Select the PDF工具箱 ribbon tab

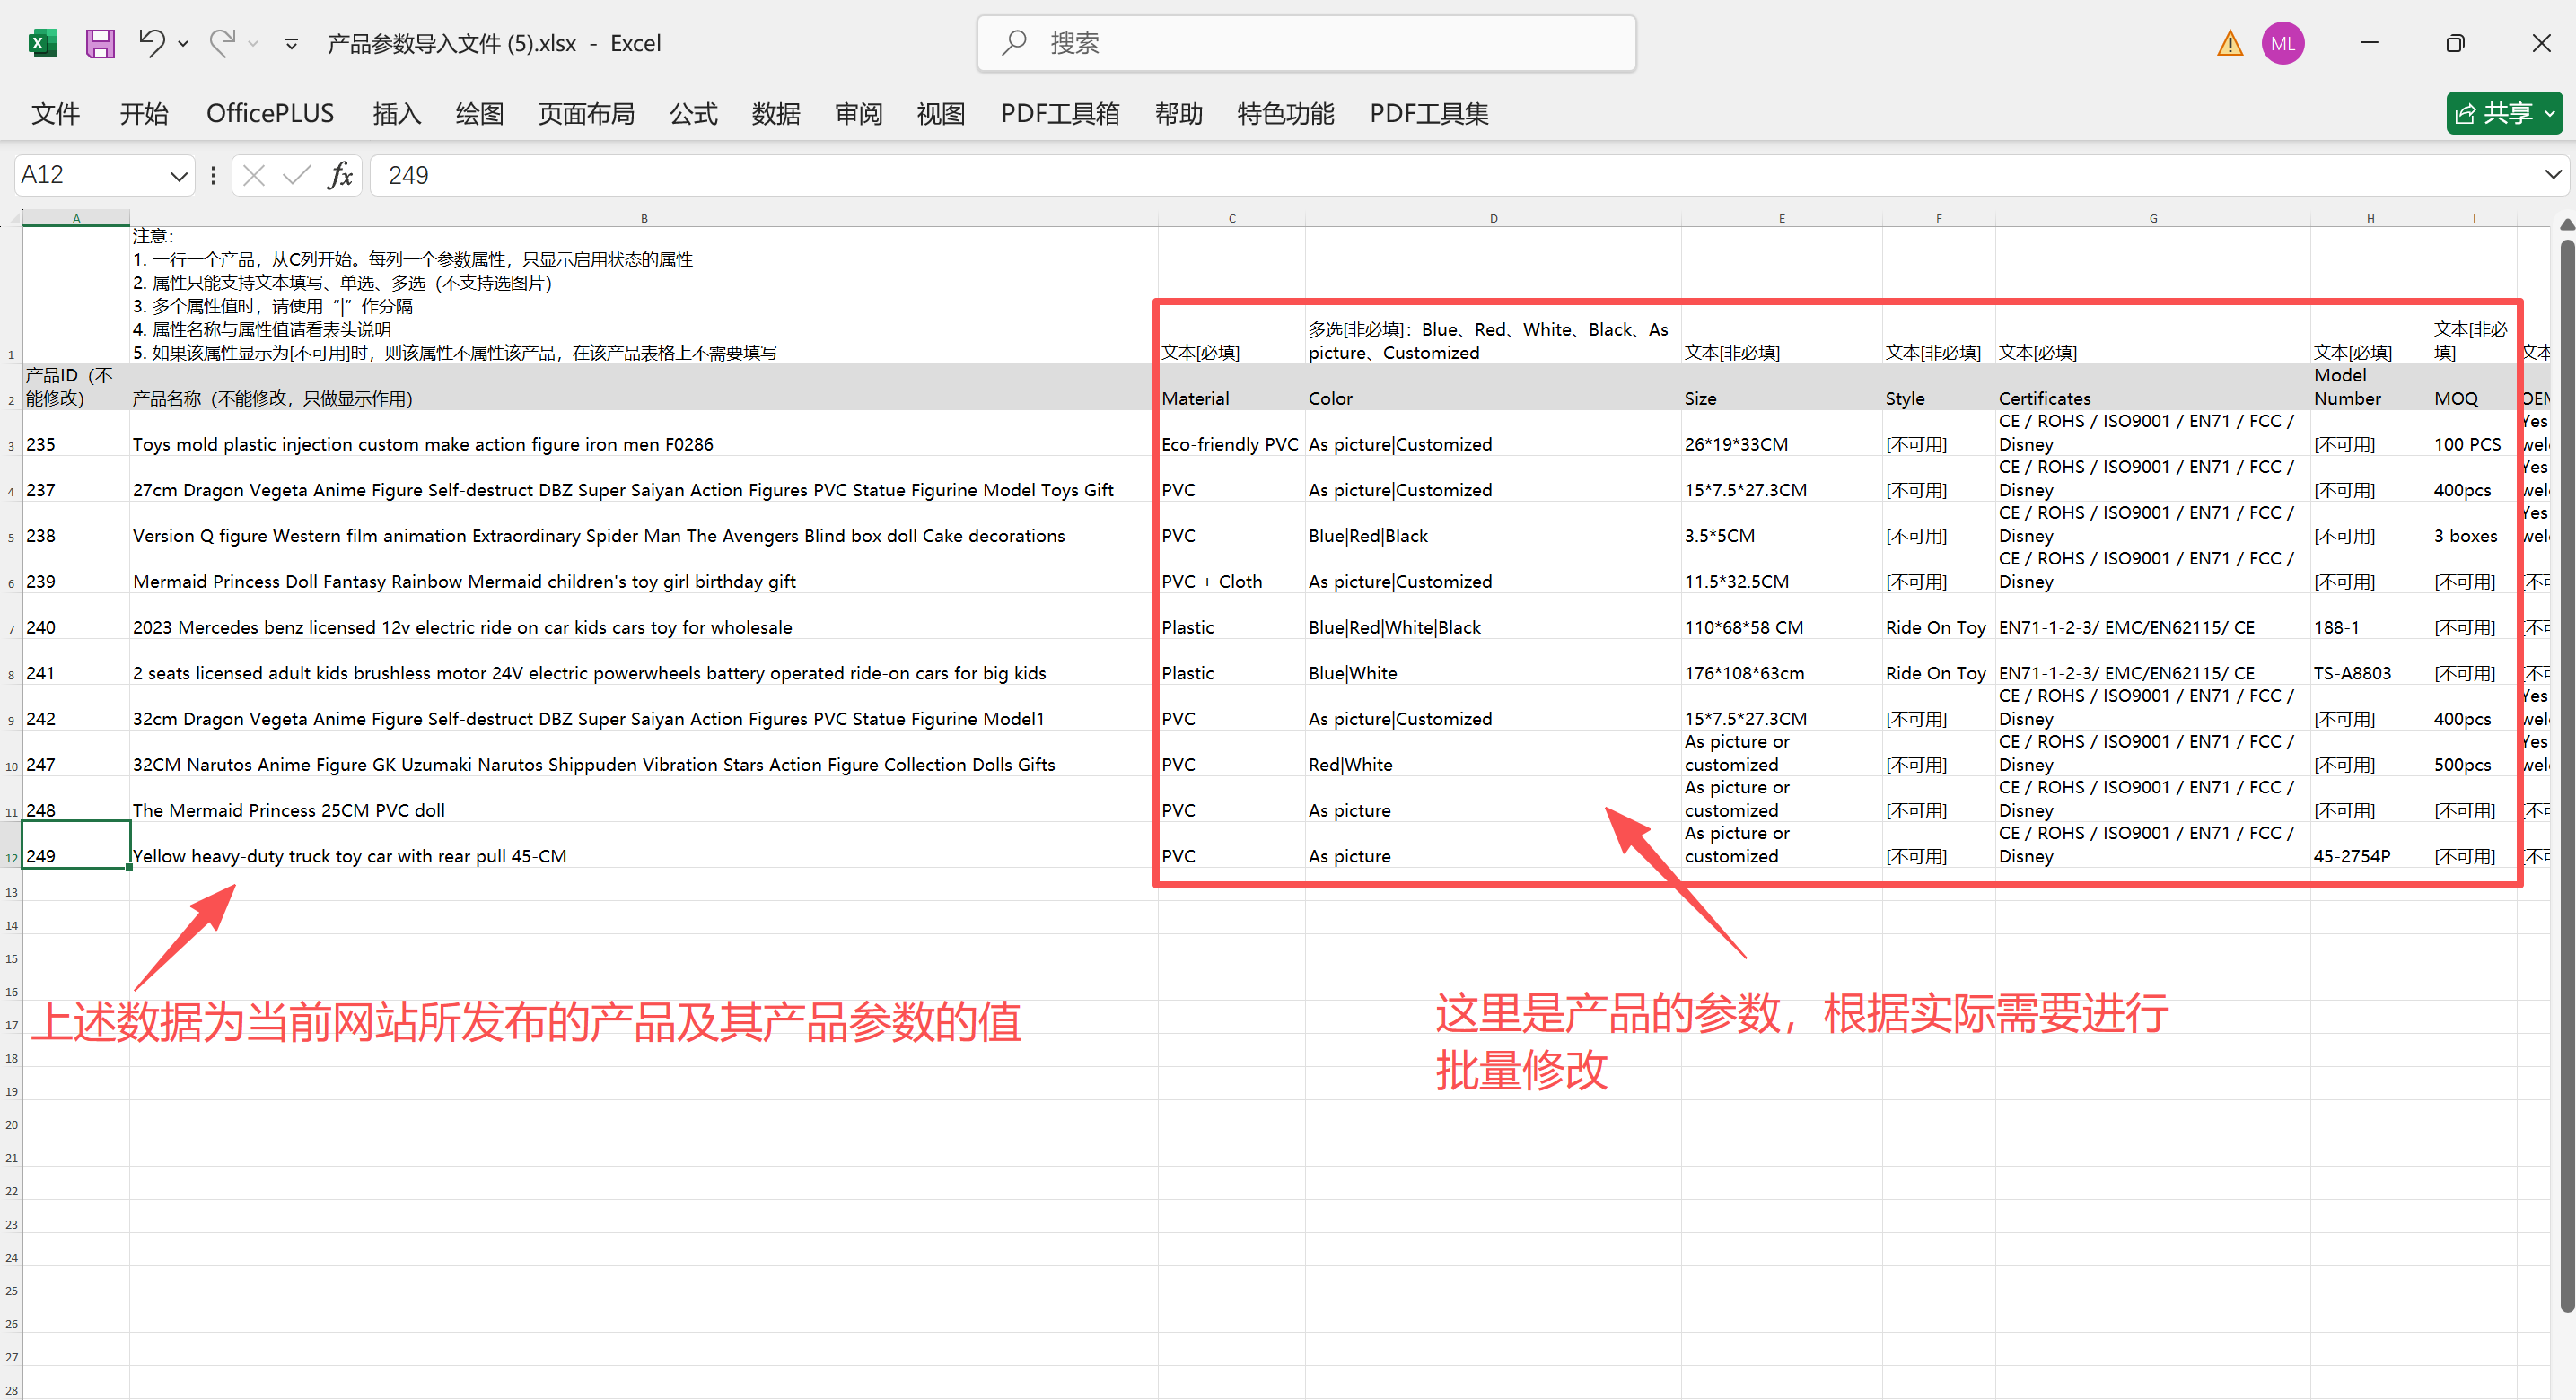[1059, 113]
